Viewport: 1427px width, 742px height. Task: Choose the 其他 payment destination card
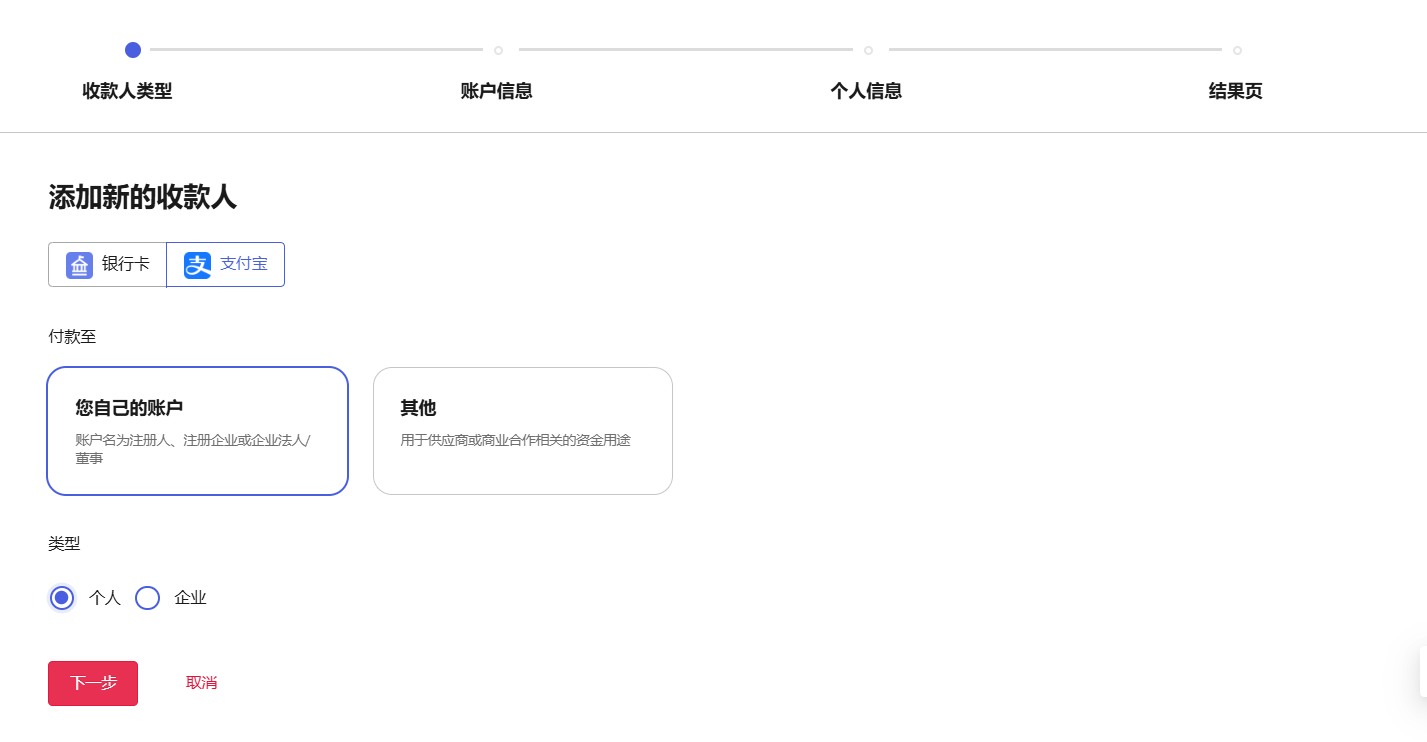pos(522,430)
